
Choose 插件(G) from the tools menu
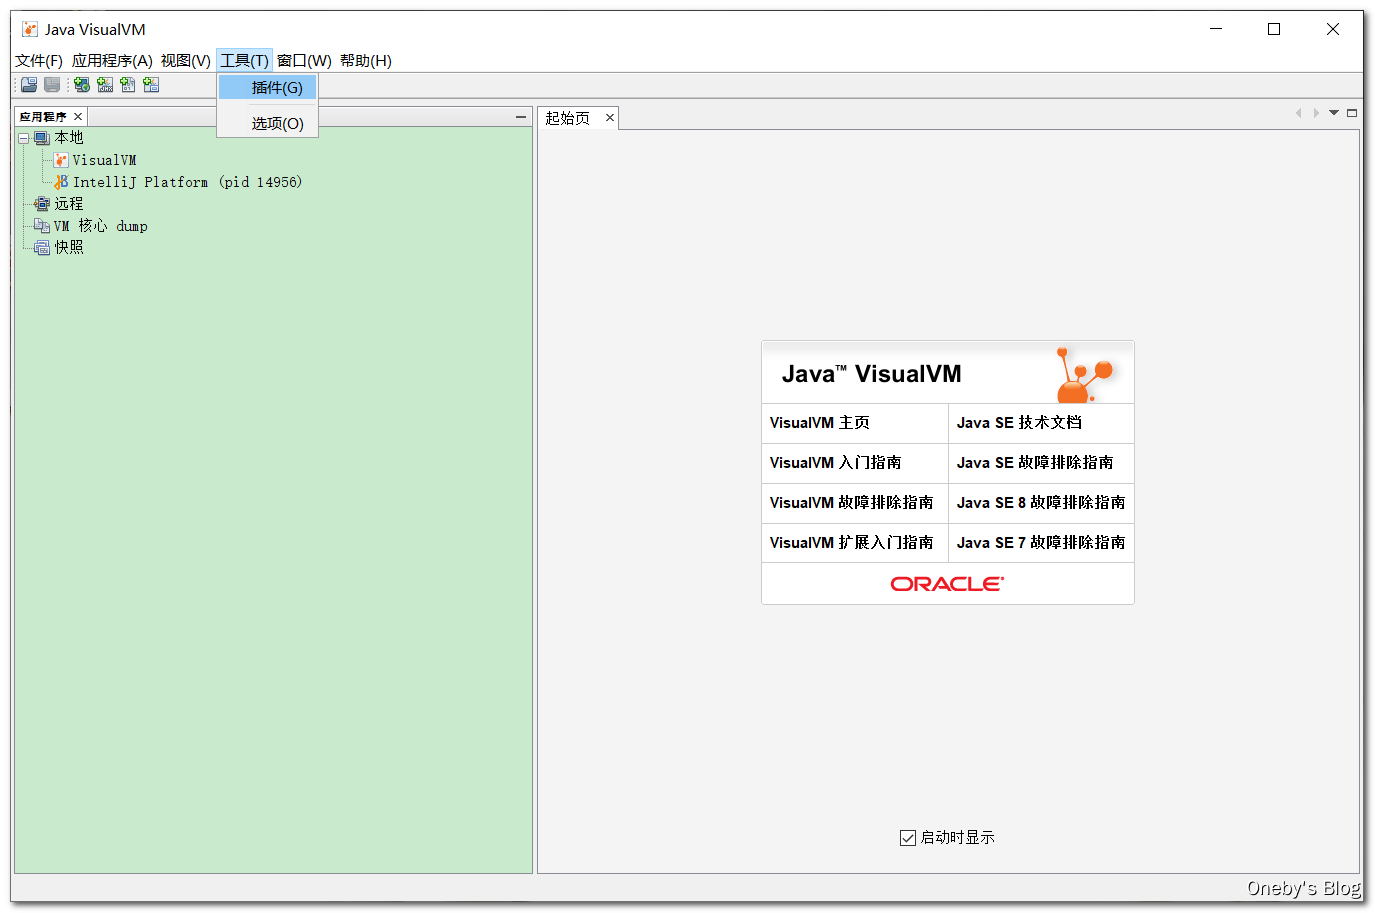click(x=268, y=88)
